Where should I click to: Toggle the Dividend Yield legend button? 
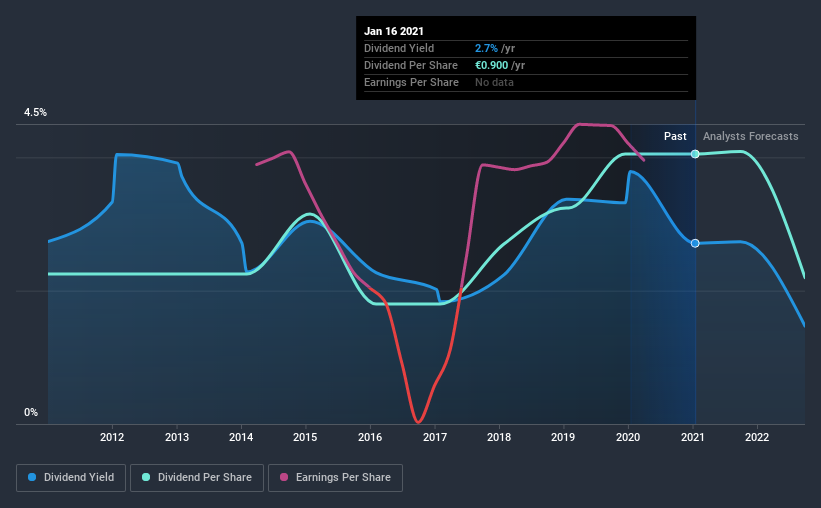[71, 478]
